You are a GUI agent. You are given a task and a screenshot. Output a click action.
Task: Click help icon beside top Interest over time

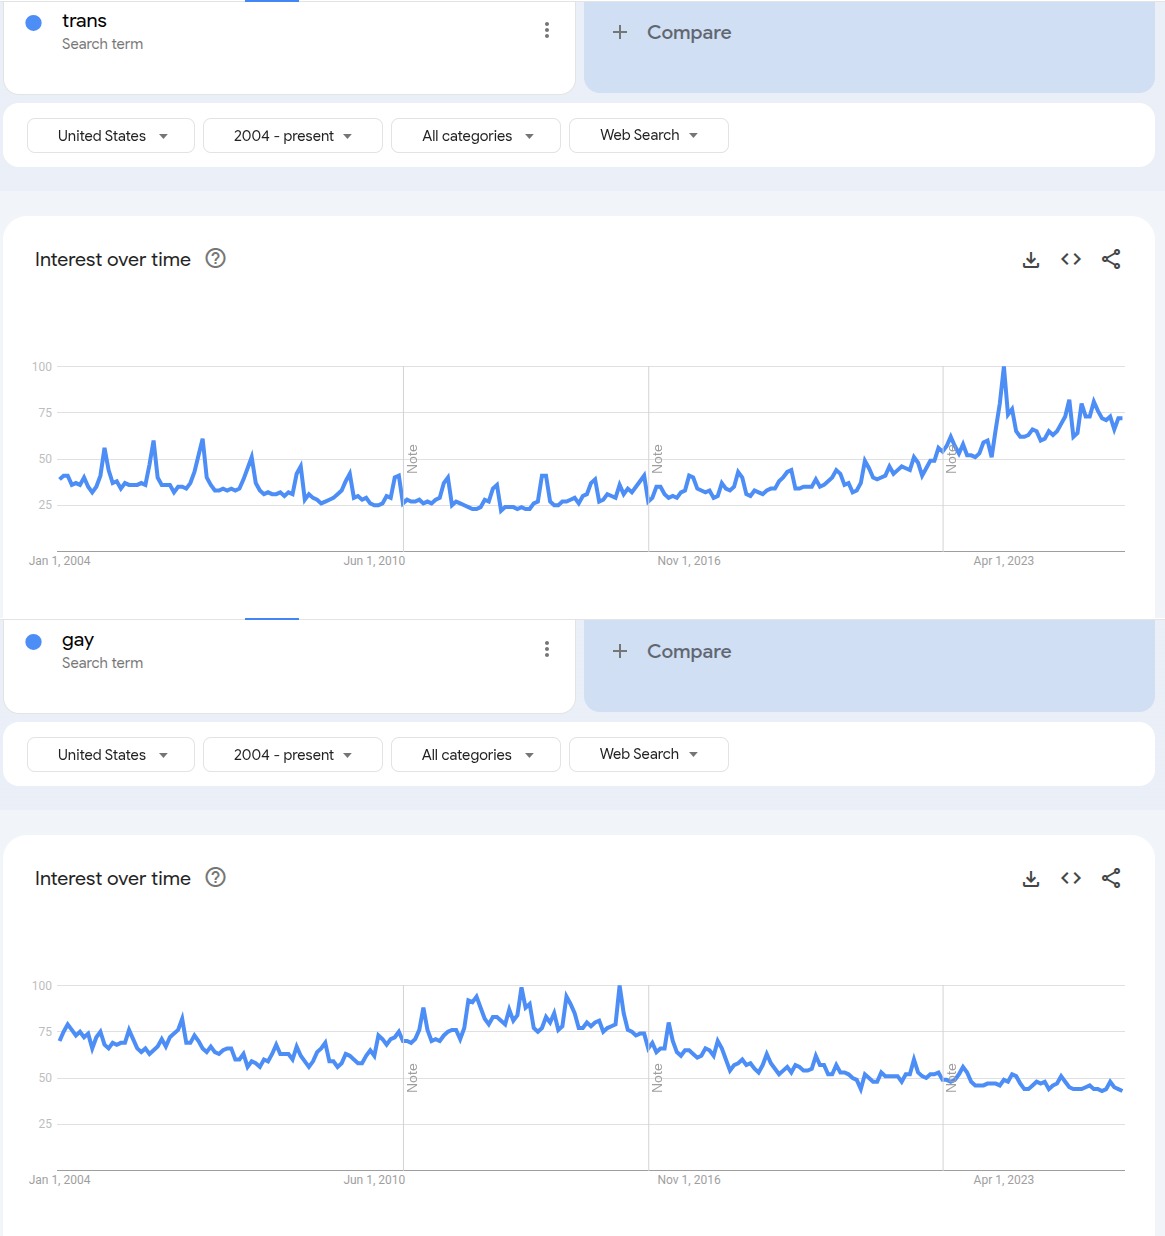point(215,258)
